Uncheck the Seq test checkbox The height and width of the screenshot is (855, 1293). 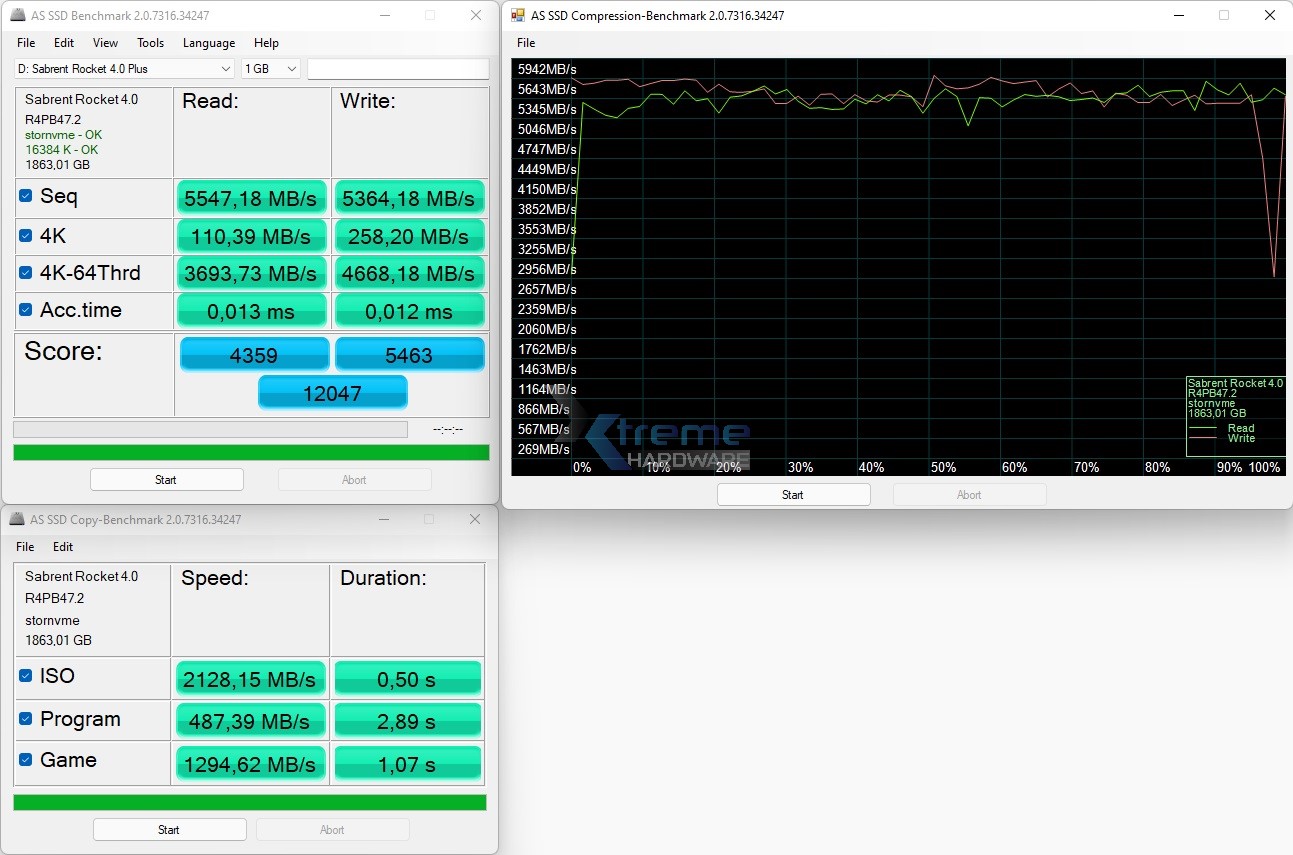point(26,196)
